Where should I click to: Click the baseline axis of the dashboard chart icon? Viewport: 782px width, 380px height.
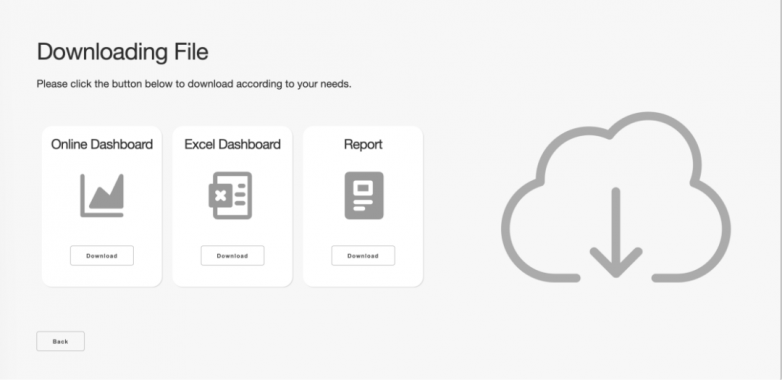pos(103,215)
